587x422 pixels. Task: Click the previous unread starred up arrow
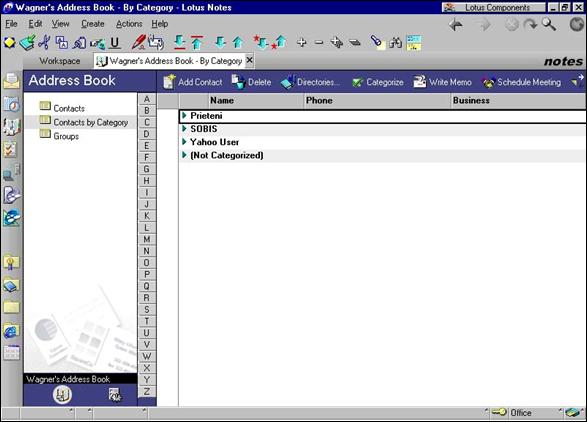tap(279, 42)
